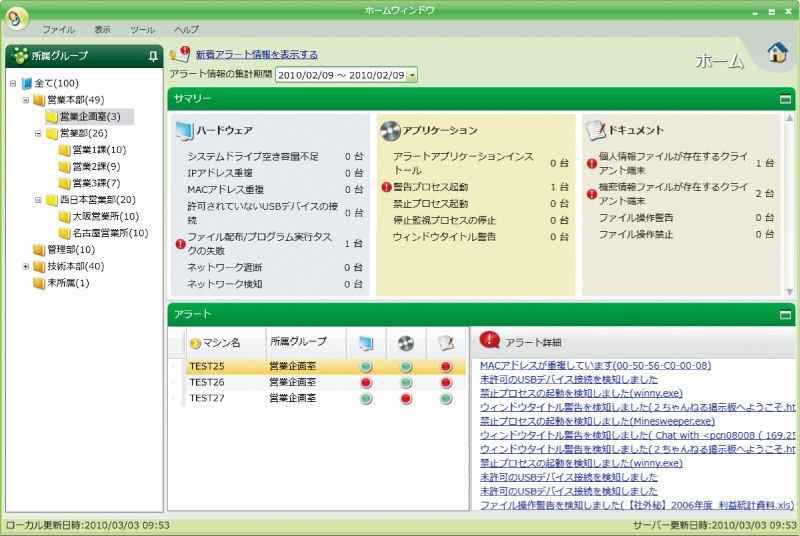The image size is (800, 536).
Task: Select the TEST27 machine row
Action: pos(326,398)
